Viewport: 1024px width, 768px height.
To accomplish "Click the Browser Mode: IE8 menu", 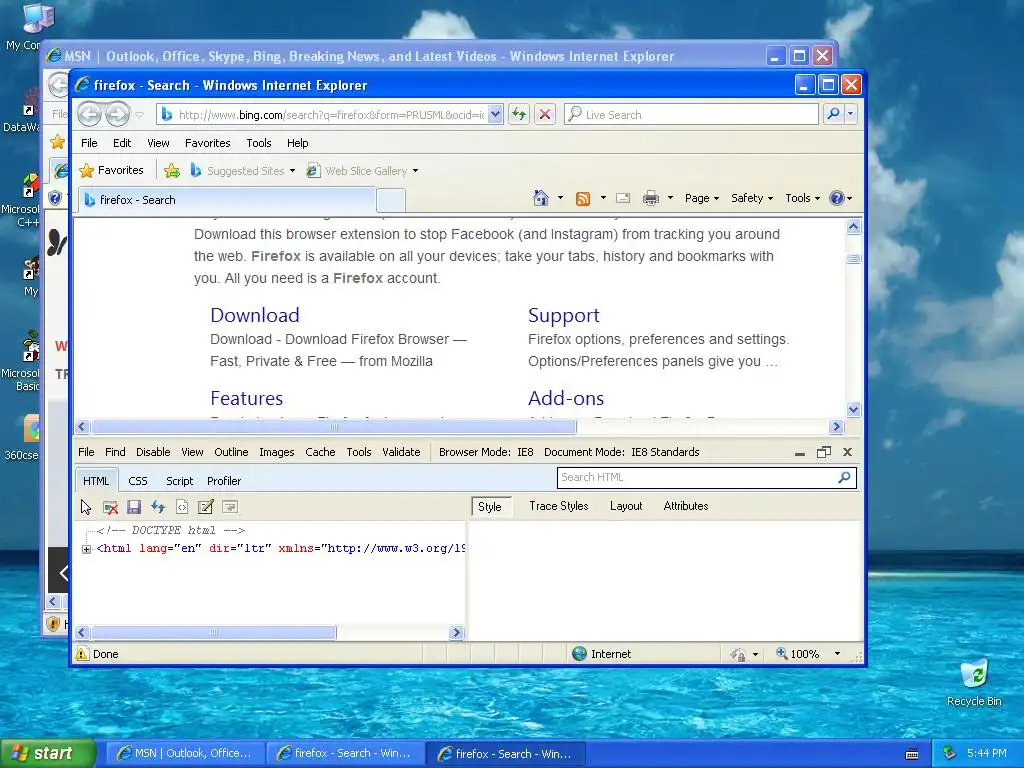I will (x=486, y=452).
